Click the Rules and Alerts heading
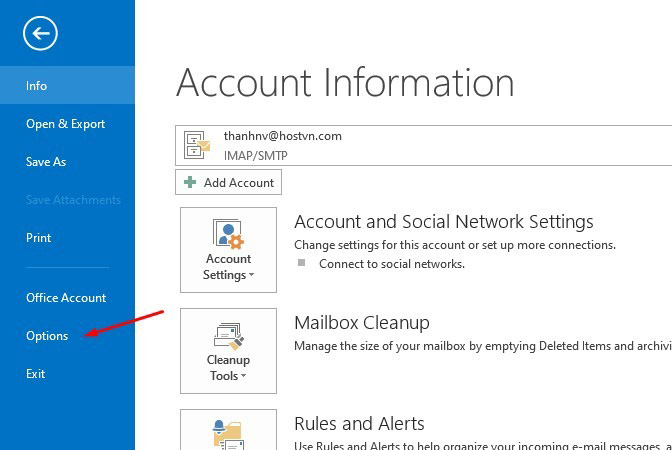The width and height of the screenshot is (672, 450). pos(359,423)
